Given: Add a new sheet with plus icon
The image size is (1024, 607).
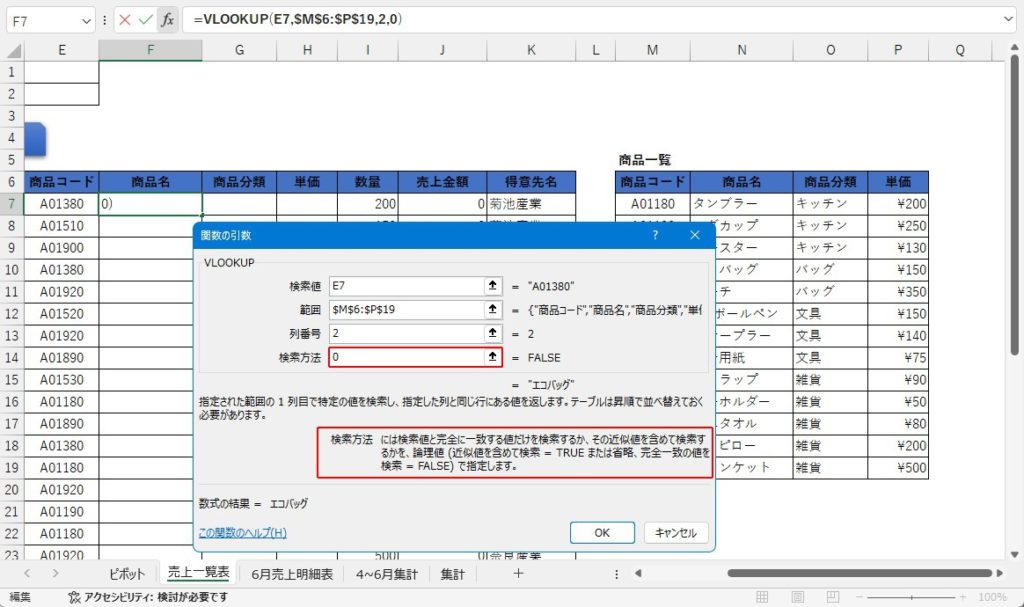Looking at the screenshot, I should click(x=517, y=573).
